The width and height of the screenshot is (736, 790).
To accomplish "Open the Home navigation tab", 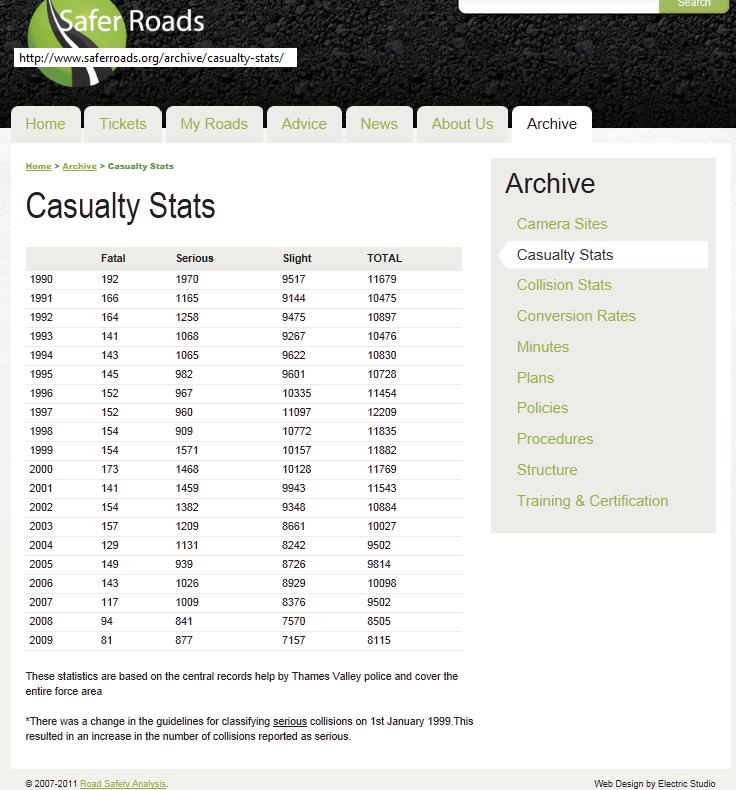I will [45, 124].
